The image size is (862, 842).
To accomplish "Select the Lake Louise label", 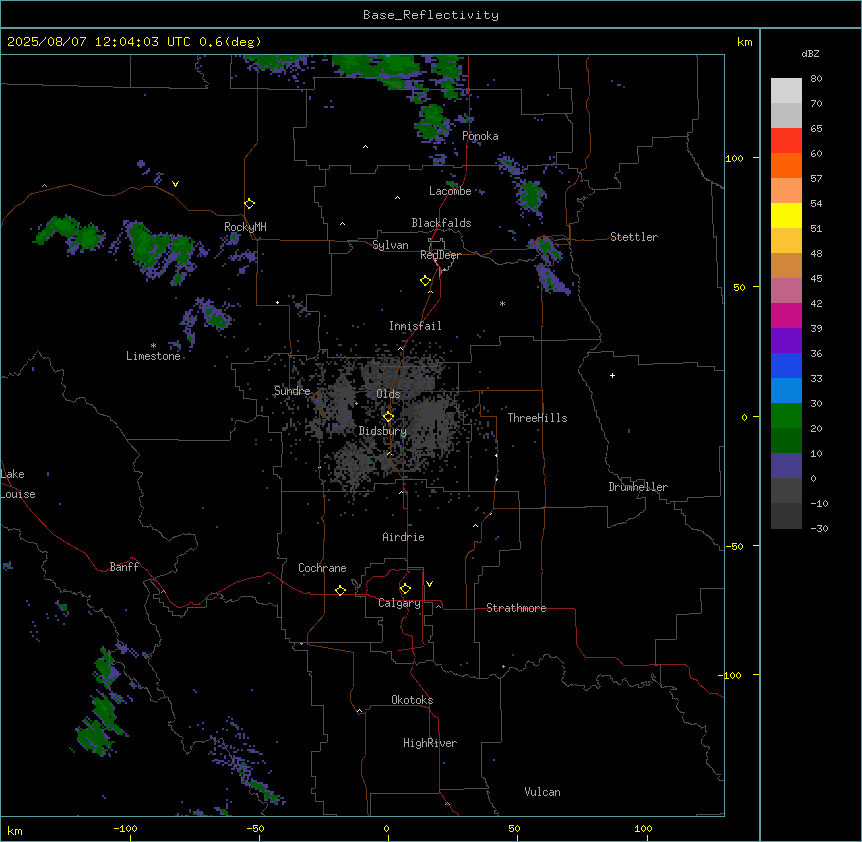I will tap(18, 484).
